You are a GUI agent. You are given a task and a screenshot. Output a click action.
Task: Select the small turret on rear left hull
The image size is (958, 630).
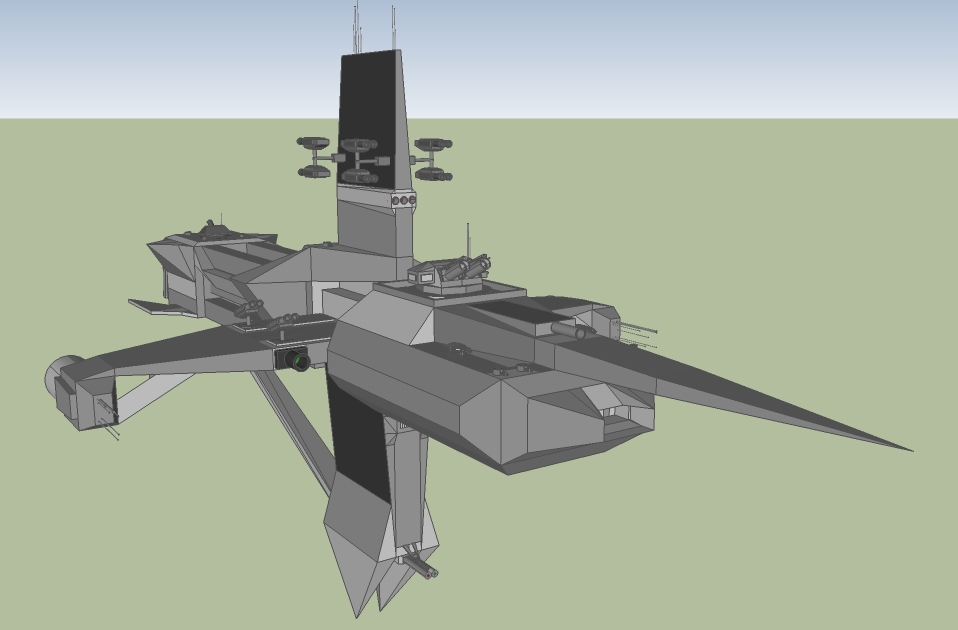[212, 231]
